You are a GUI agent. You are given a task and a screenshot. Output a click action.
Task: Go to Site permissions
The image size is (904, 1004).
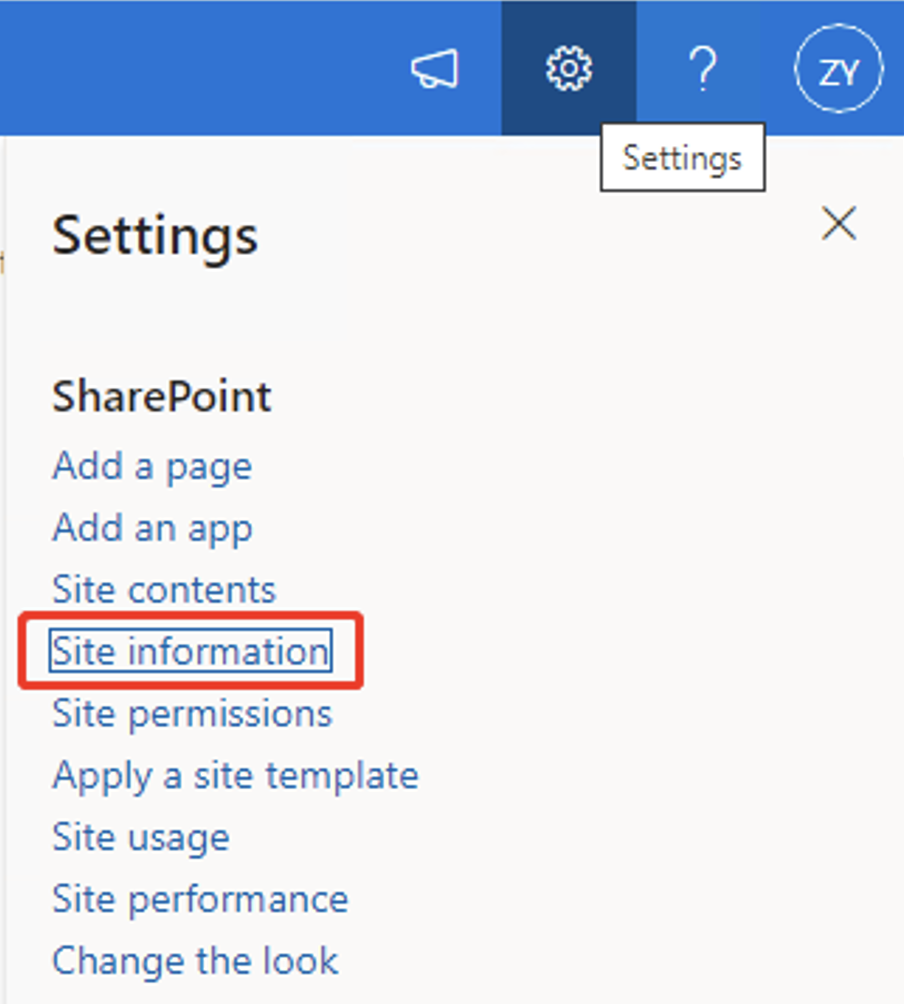click(192, 714)
